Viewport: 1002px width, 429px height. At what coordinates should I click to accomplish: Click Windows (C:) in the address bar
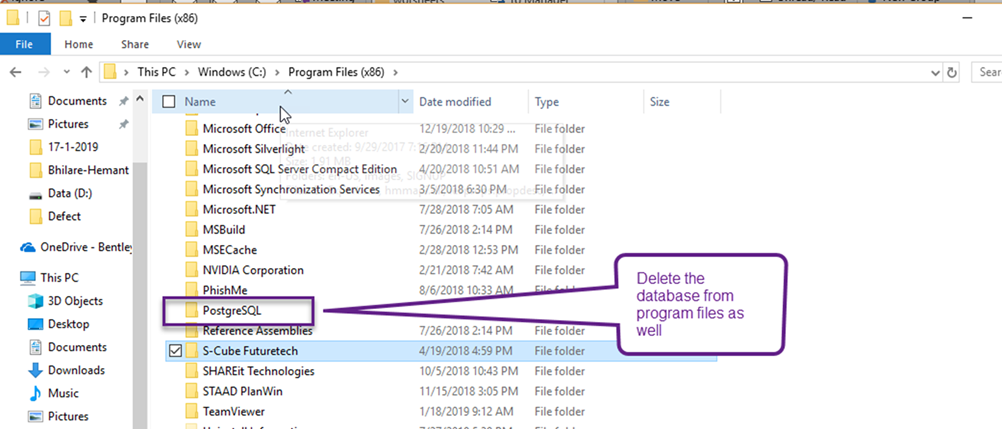(234, 72)
